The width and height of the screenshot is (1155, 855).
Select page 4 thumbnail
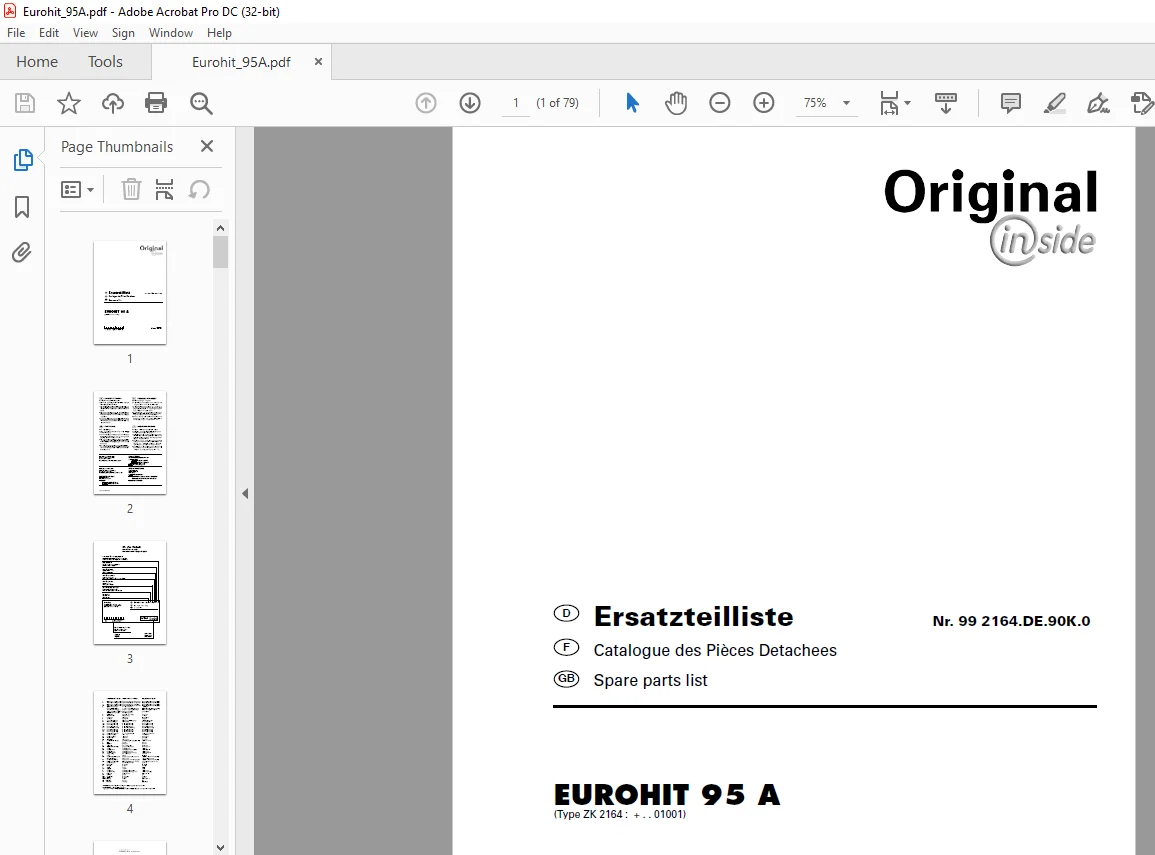[130, 743]
